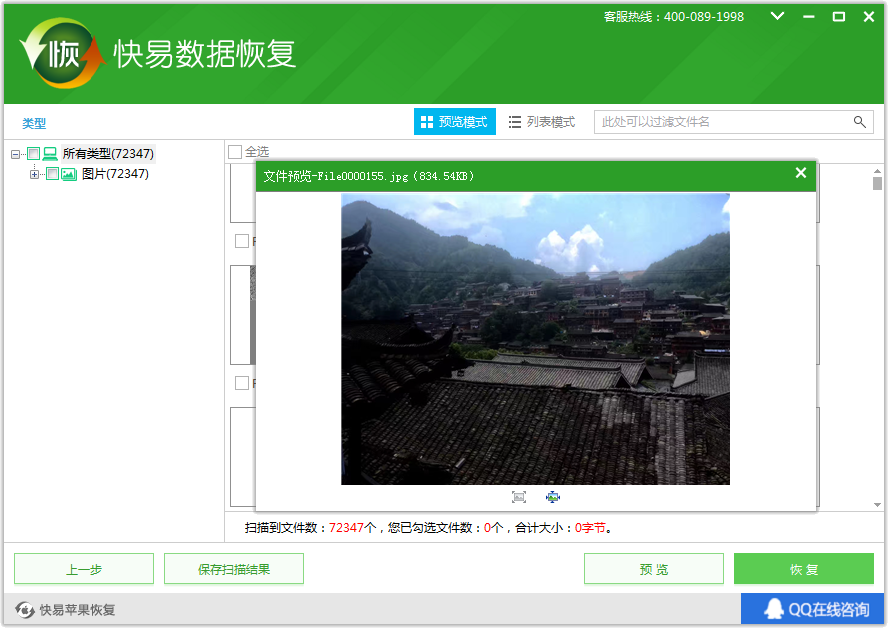Image resolution: width=888 pixels, height=628 pixels.
Task: Expand the 图片 tree node
Action: [35, 174]
